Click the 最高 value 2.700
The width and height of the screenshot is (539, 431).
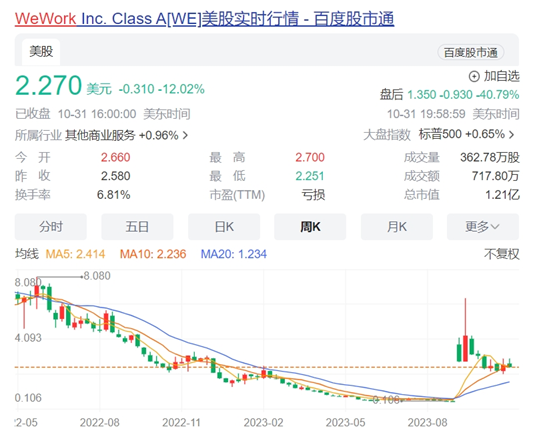(x=310, y=158)
